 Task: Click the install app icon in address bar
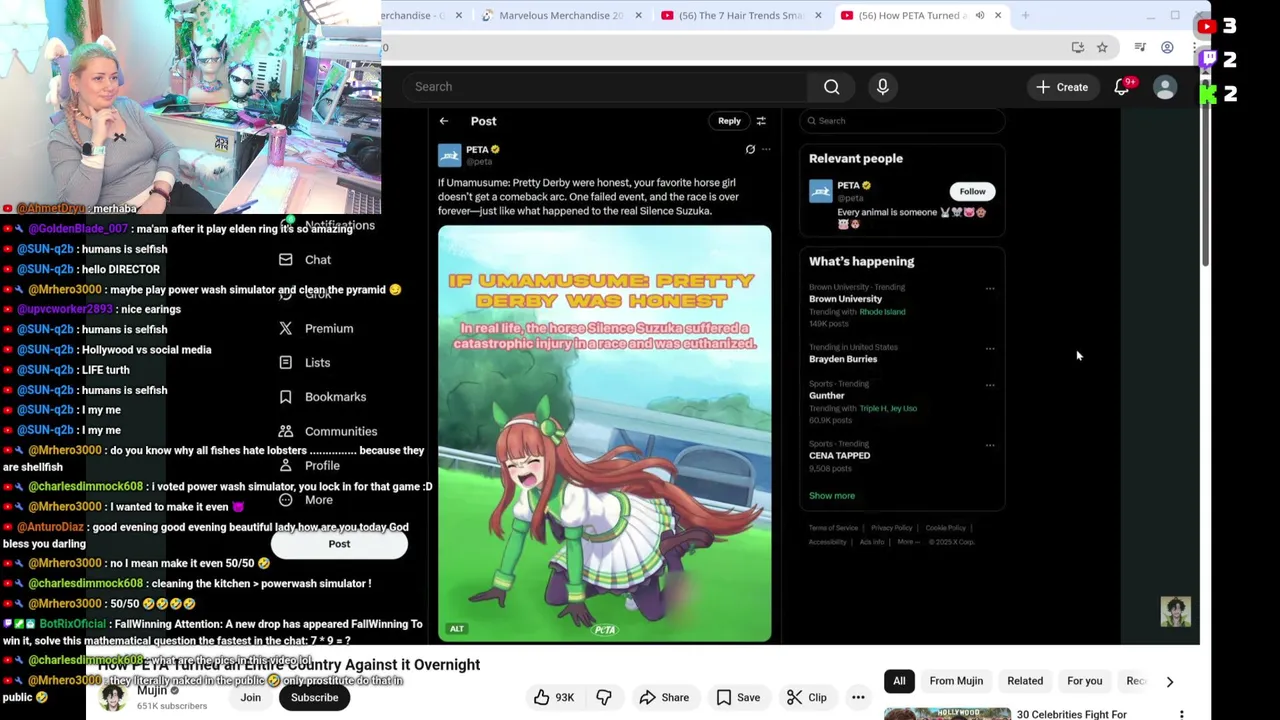(1077, 47)
